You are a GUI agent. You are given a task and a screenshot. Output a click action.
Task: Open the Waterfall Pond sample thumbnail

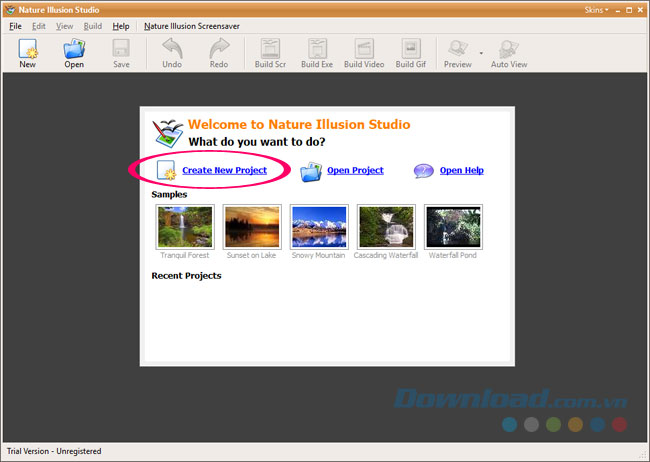click(x=454, y=226)
